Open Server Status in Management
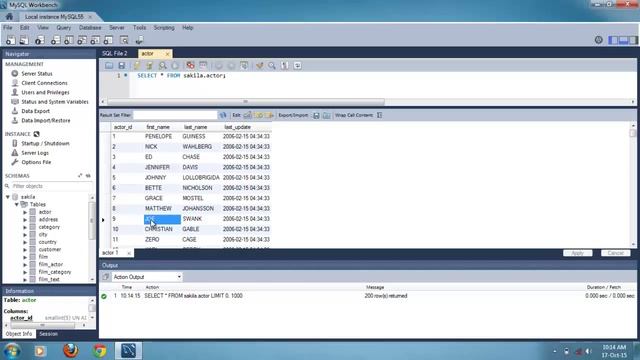 click(x=37, y=73)
